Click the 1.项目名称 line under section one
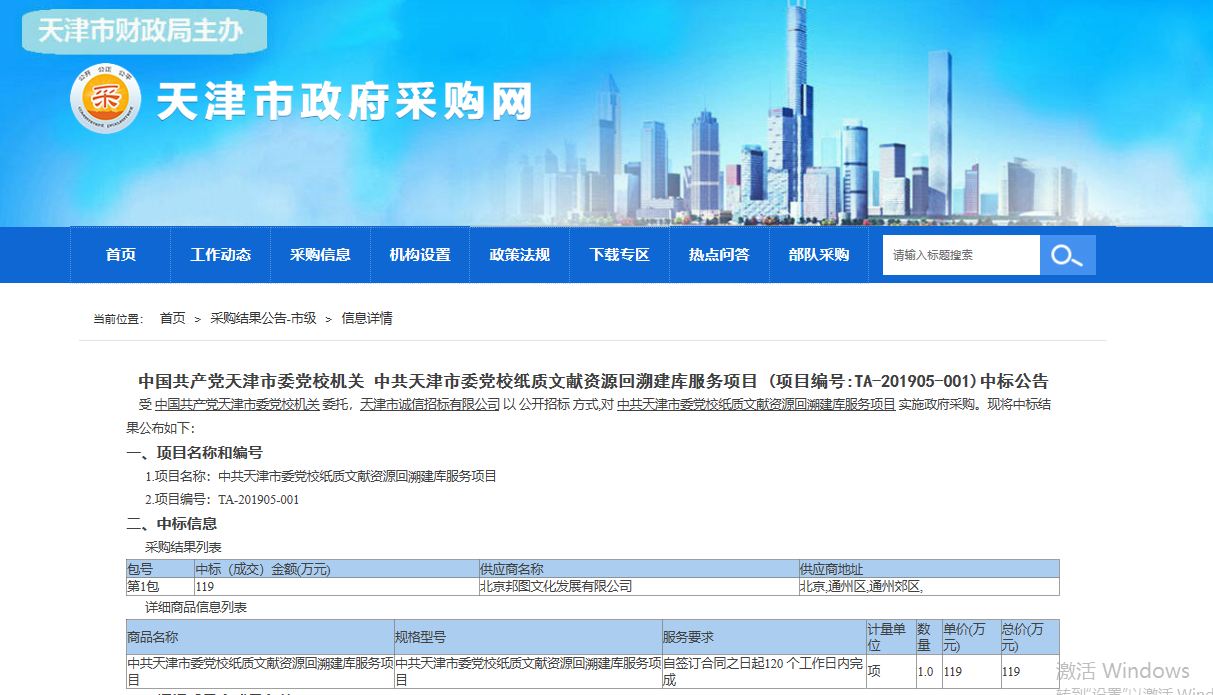1213x695 pixels. (321, 477)
